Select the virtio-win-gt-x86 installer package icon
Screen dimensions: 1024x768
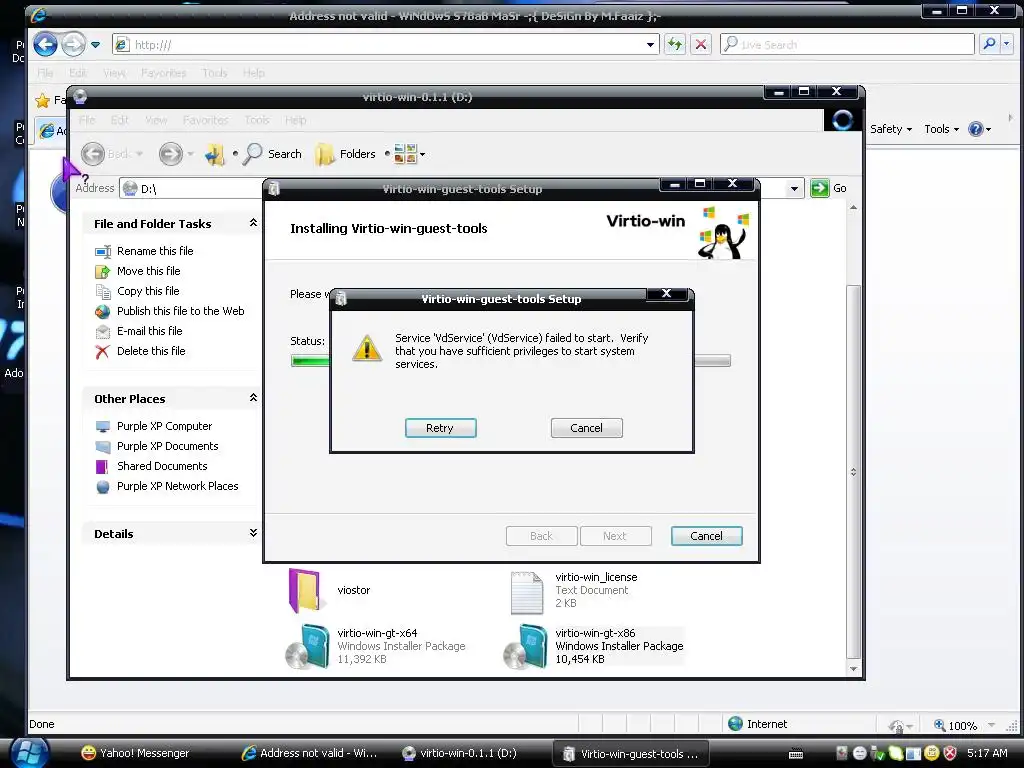click(x=526, y=647)
